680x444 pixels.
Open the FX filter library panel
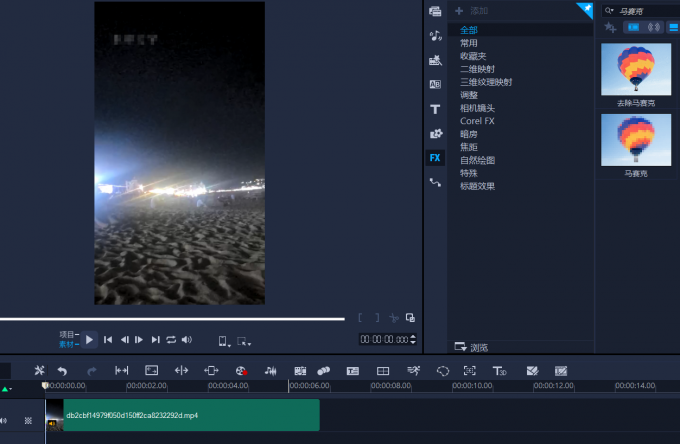pos(435,158)
